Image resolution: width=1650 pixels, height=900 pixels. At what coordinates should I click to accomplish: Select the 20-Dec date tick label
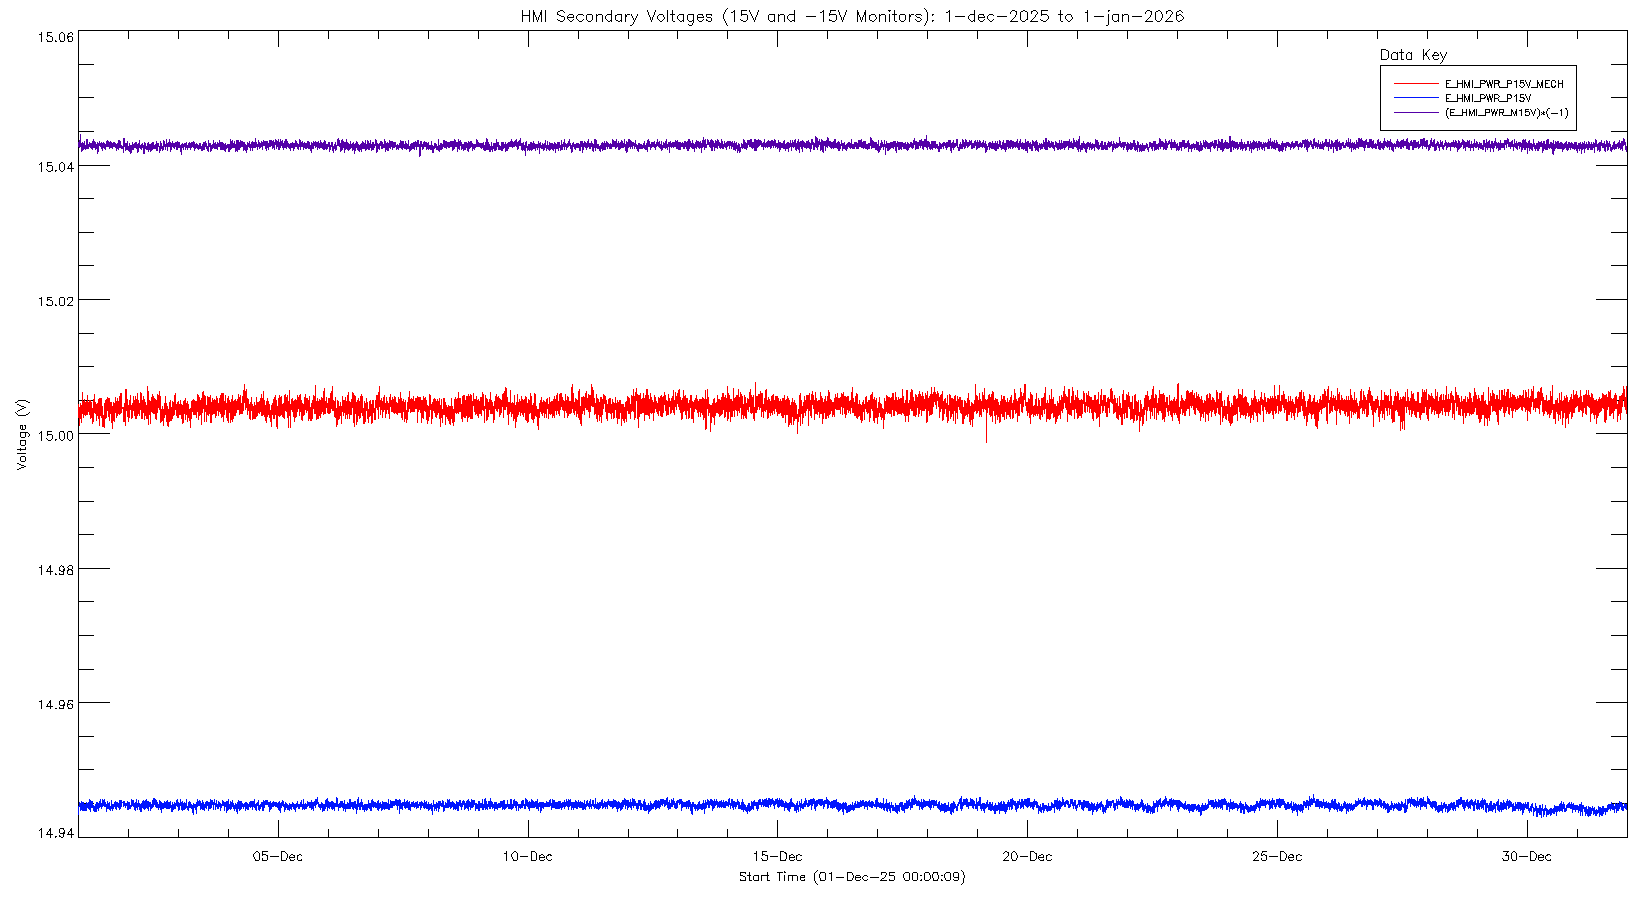click(x=1027, y=856)
